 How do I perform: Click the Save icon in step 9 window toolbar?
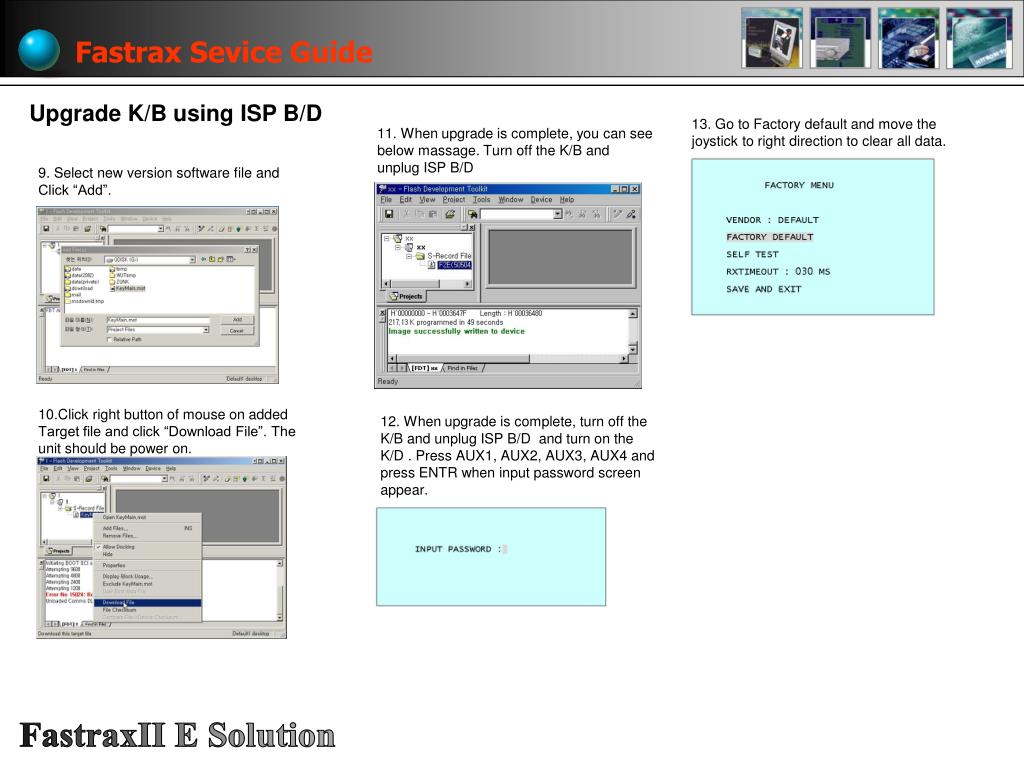tap(46, 229)
